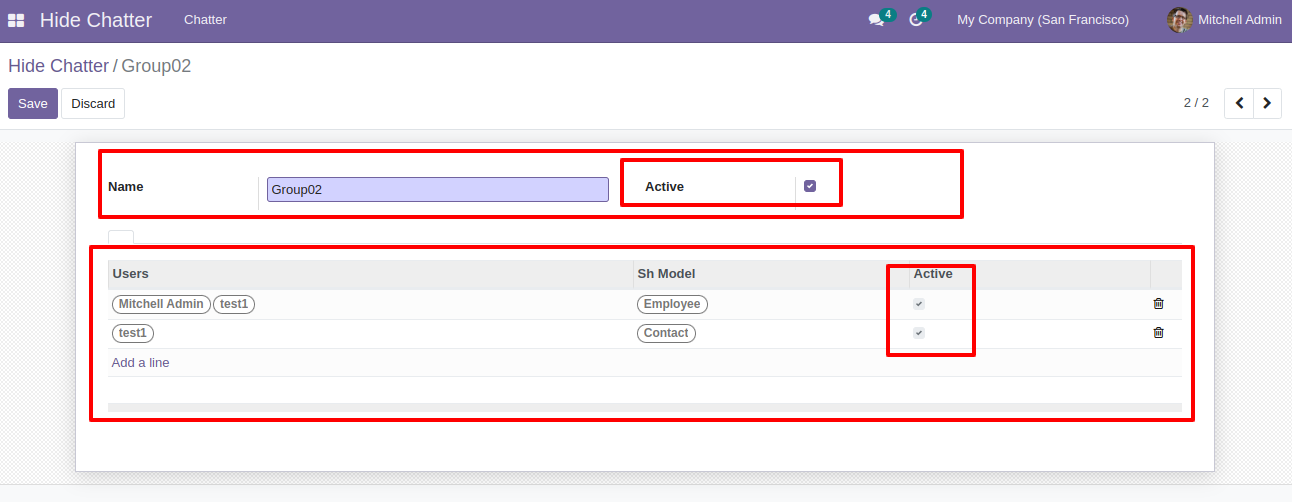Open the Chatter menu
The height and width of the screenshot is (502, 1292).
pos(205,20)
